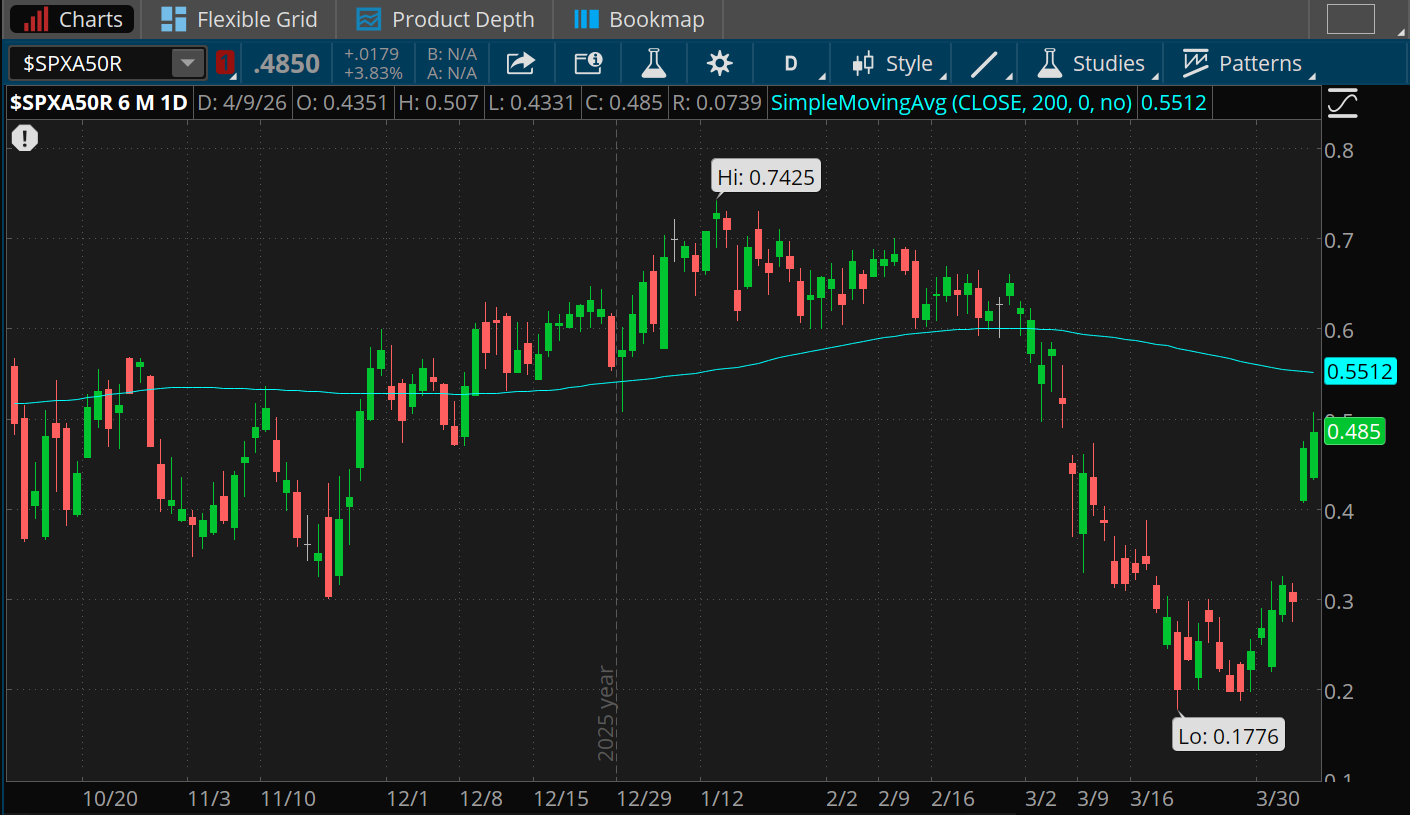Open the Bookmap tab

pos(637,18)
